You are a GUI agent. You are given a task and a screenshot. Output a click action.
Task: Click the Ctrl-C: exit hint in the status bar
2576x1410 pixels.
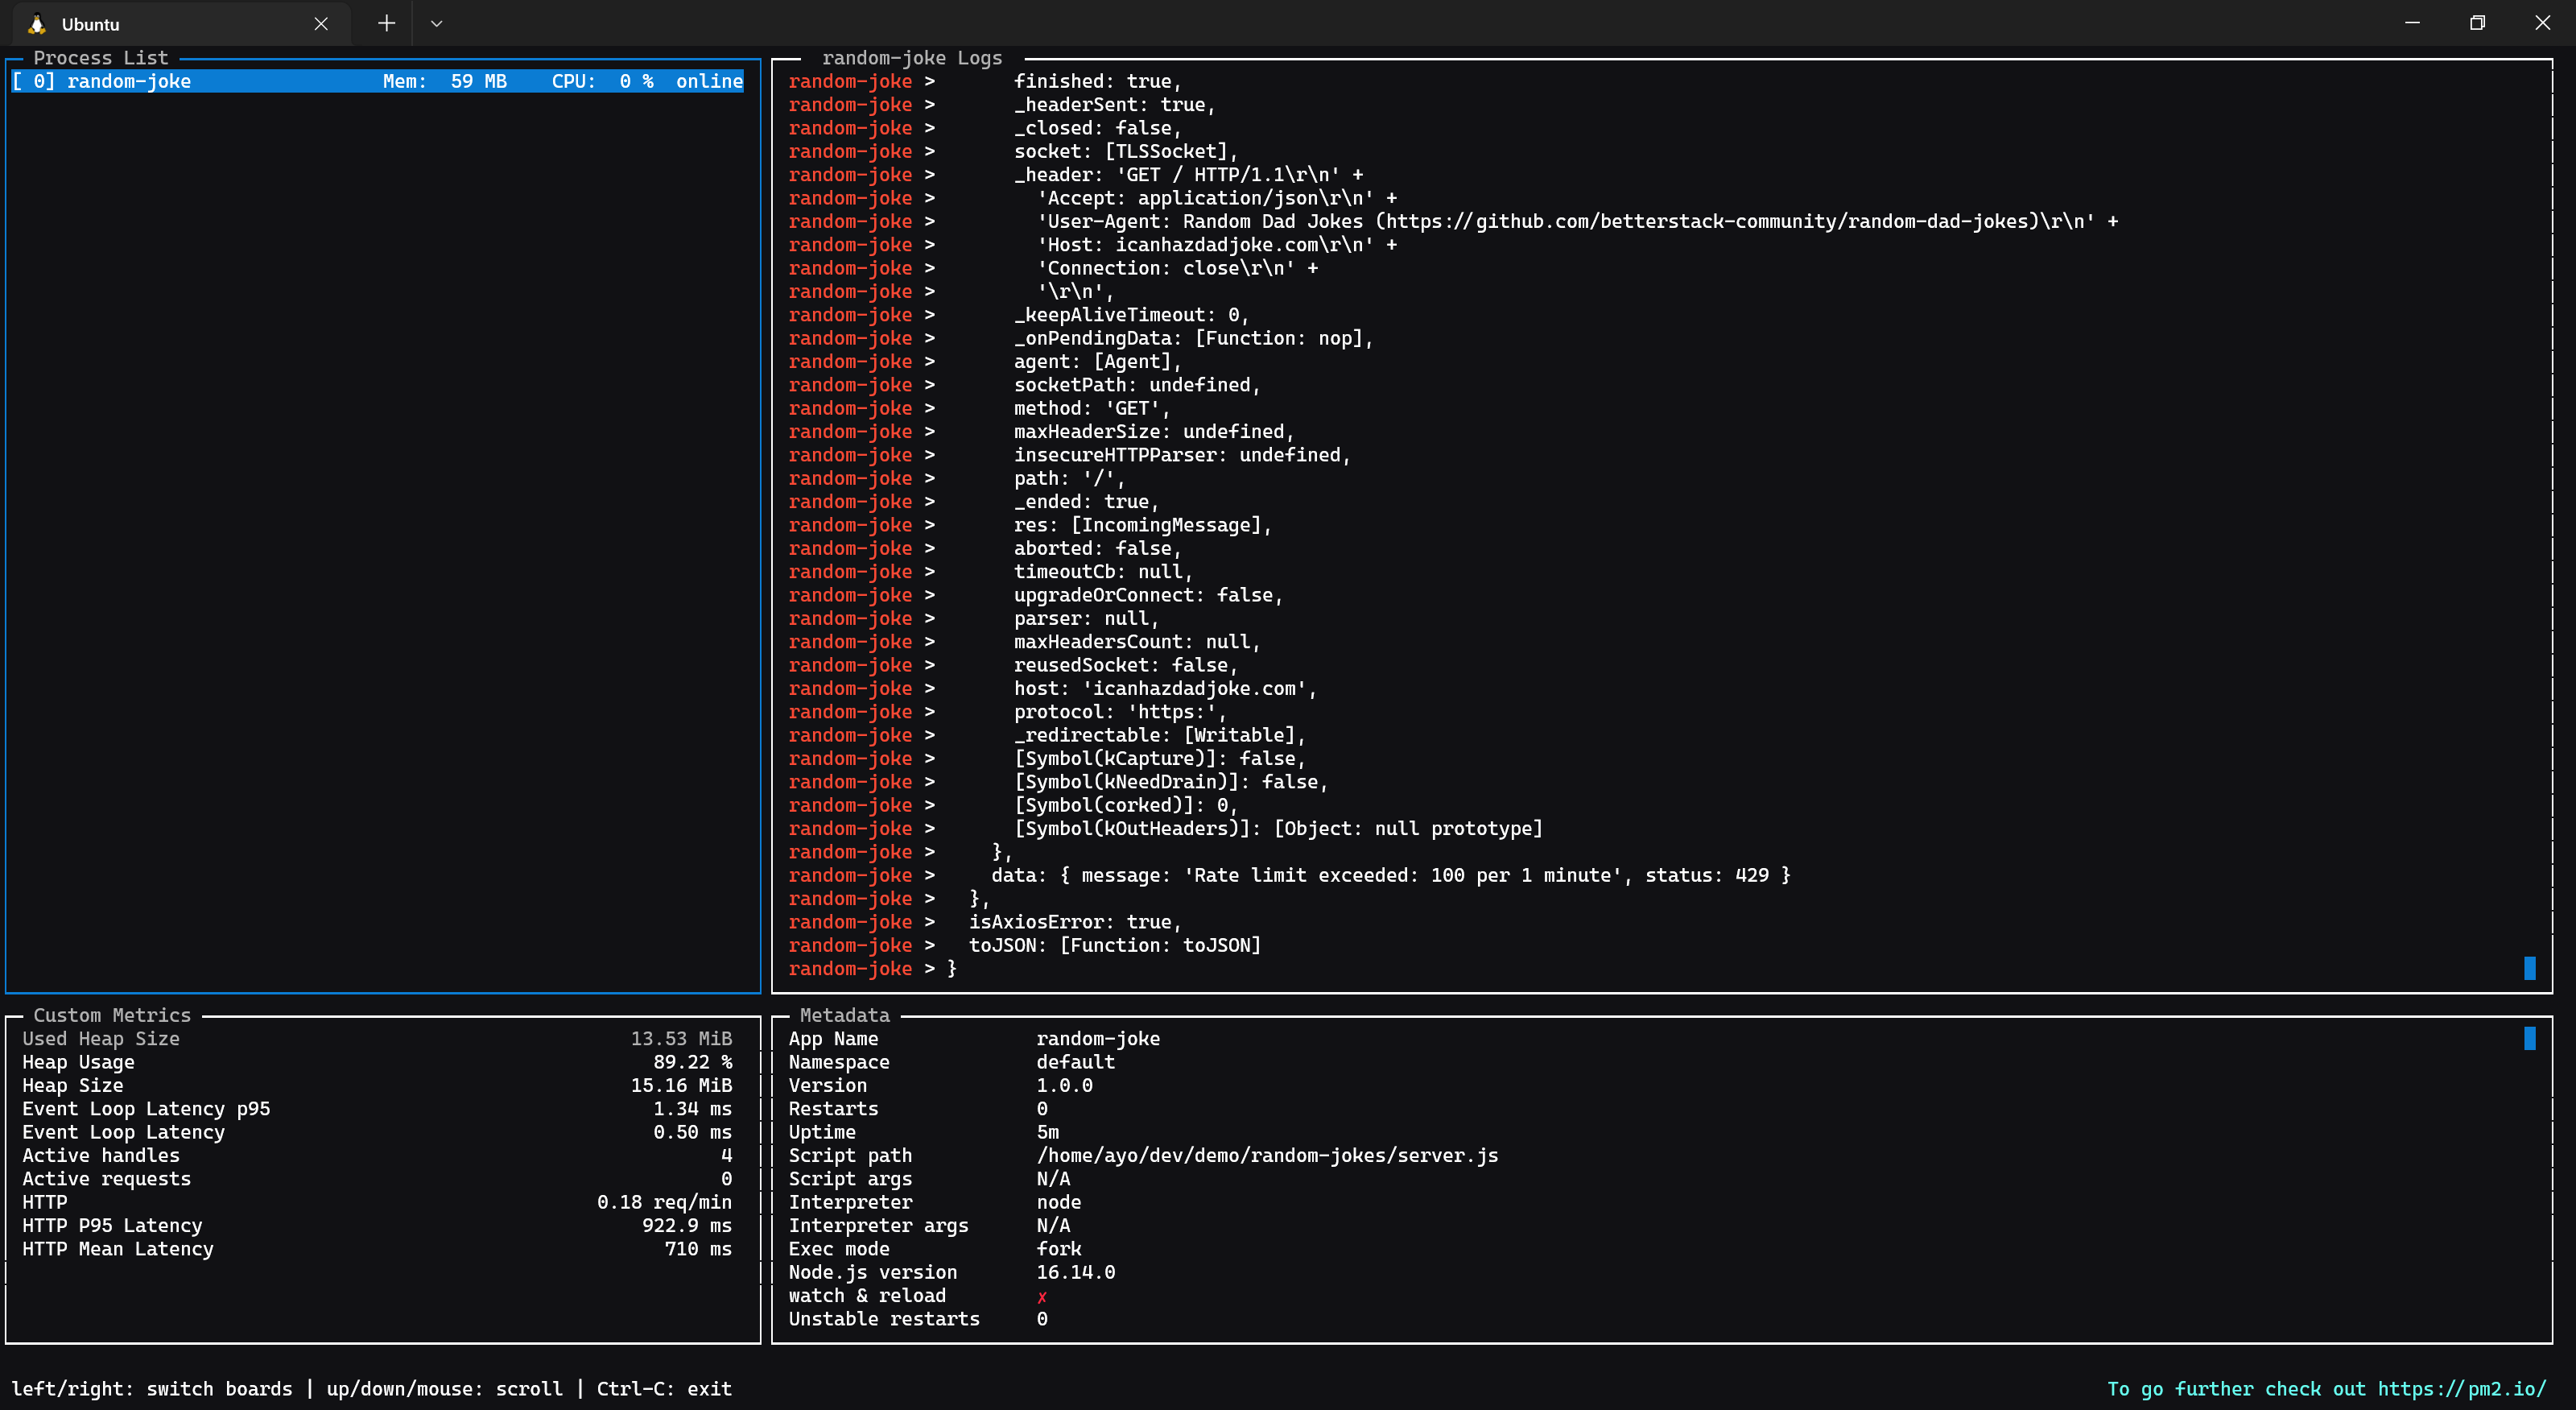[x=663, y=1388]
